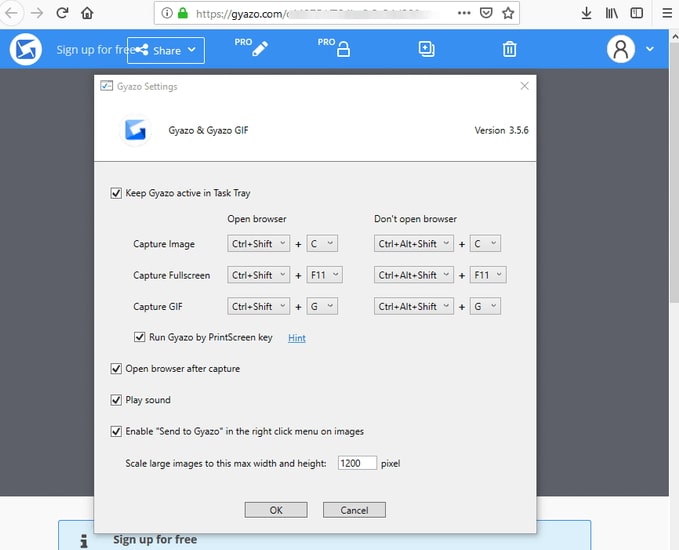Open the downloads panel
This screenshot has width=679, height=550.
click(x=586, y=13)
